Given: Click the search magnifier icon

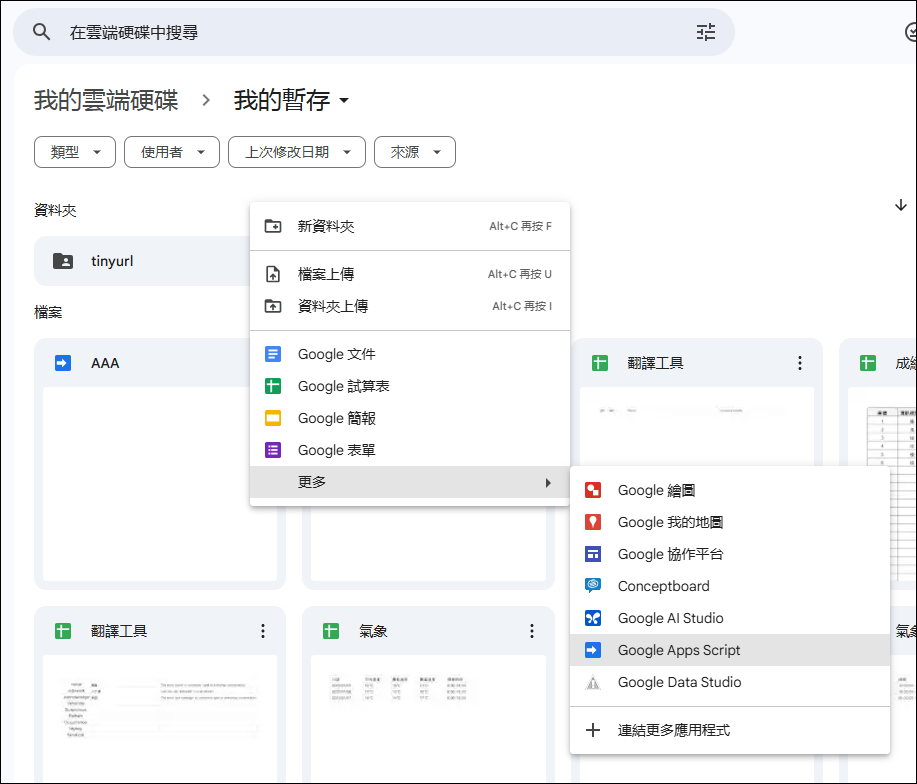Looking at the screenshot, I should pos(41,32).
